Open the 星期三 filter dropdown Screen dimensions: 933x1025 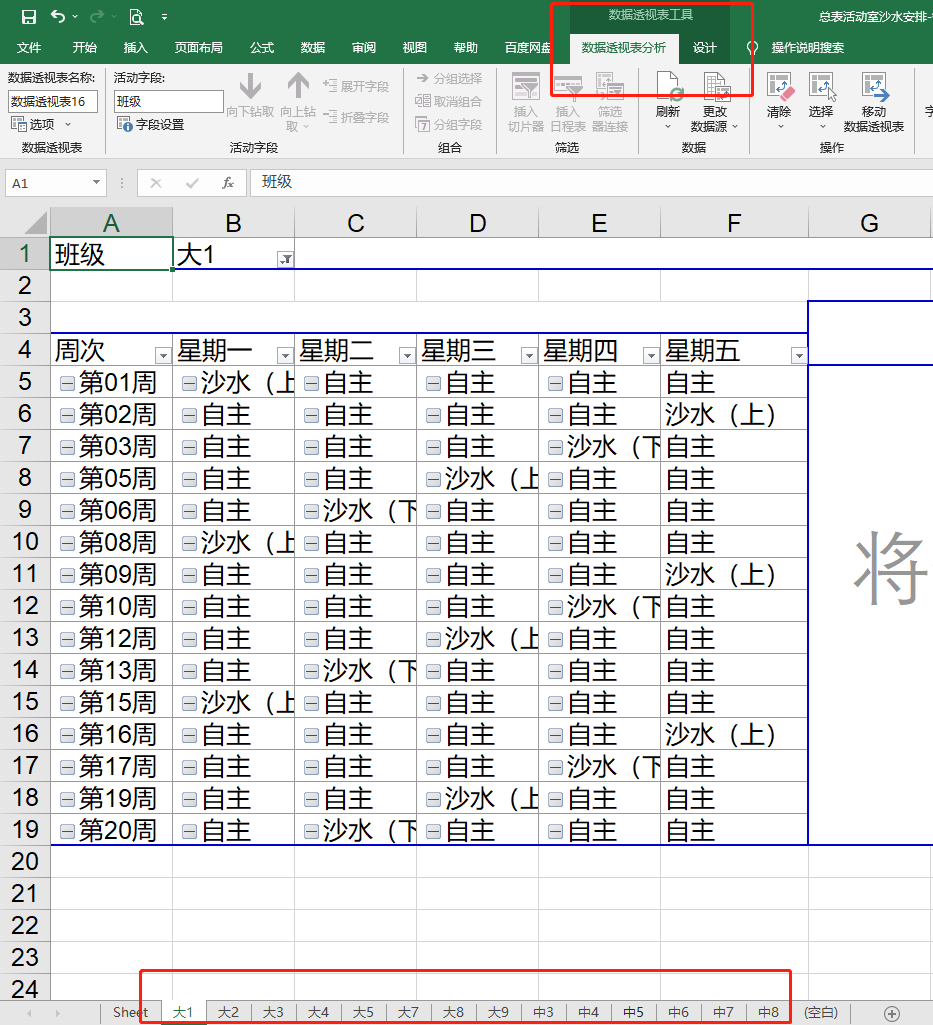pos(529,356)
